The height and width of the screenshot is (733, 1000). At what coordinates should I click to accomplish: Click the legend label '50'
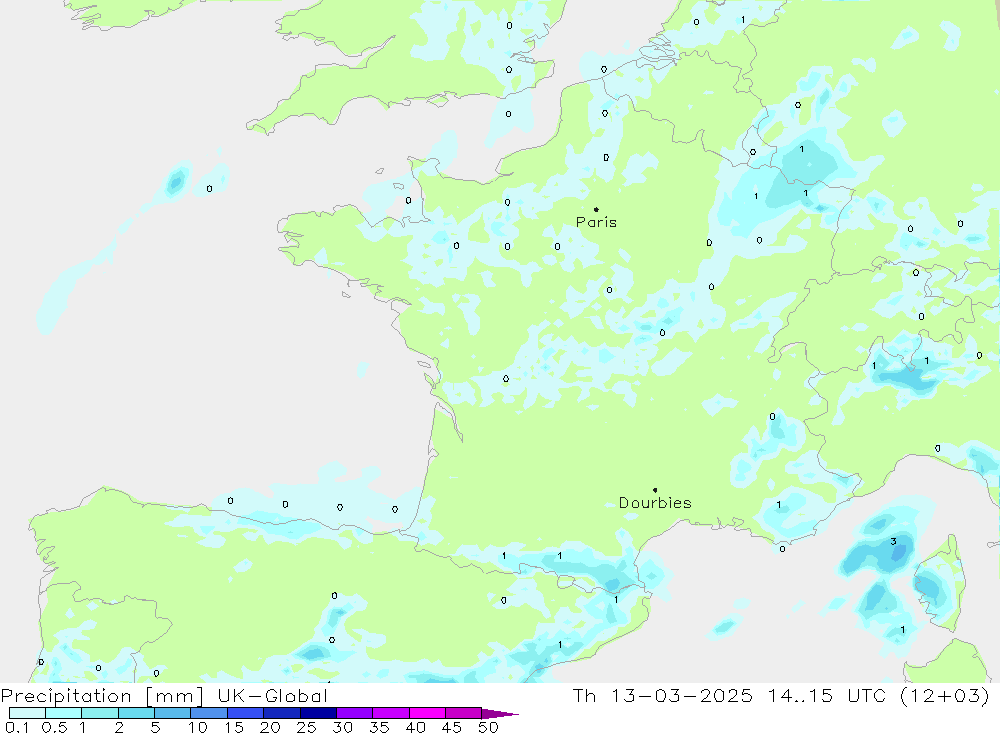click(488, 727)
